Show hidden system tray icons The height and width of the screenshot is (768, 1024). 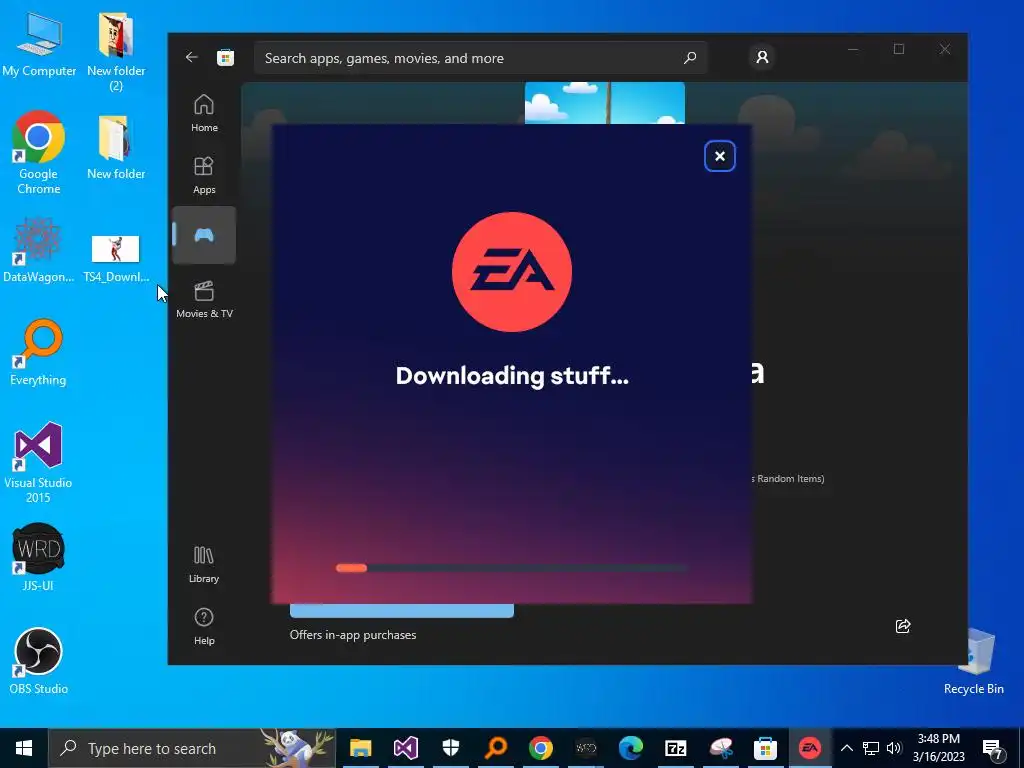pos(846,748)
